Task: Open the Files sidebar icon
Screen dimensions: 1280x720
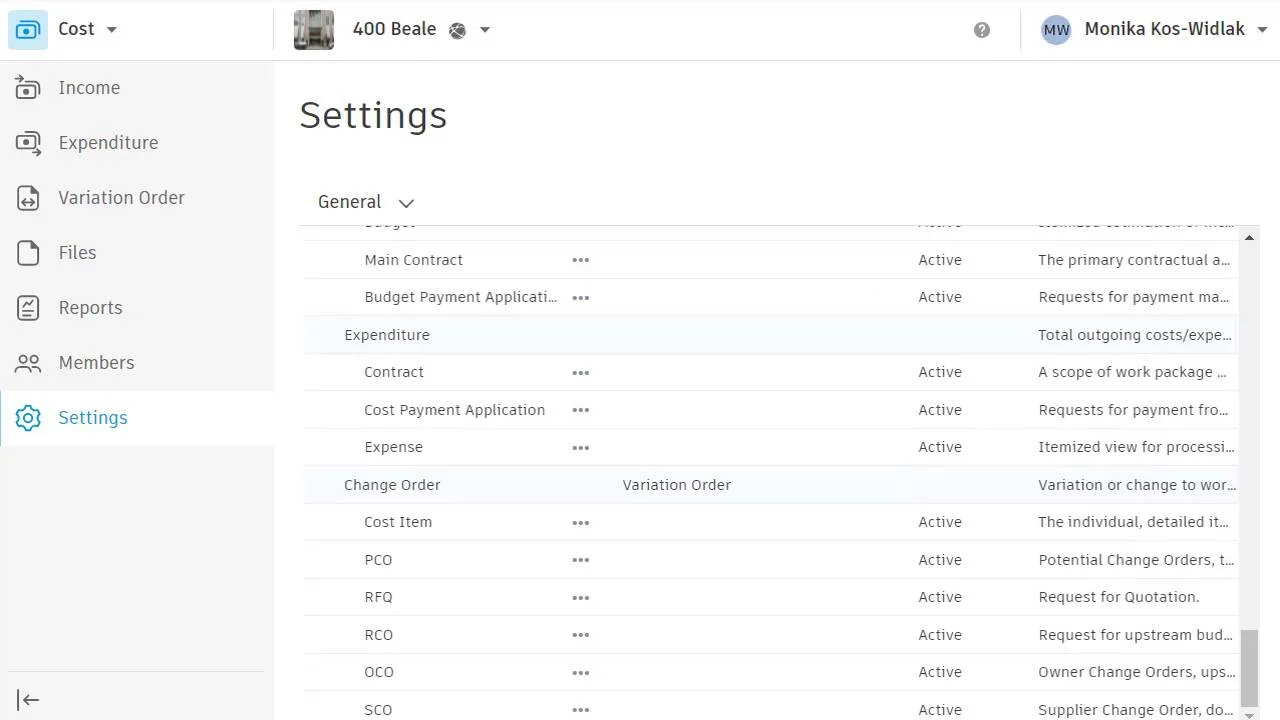Action: (28, 253)
